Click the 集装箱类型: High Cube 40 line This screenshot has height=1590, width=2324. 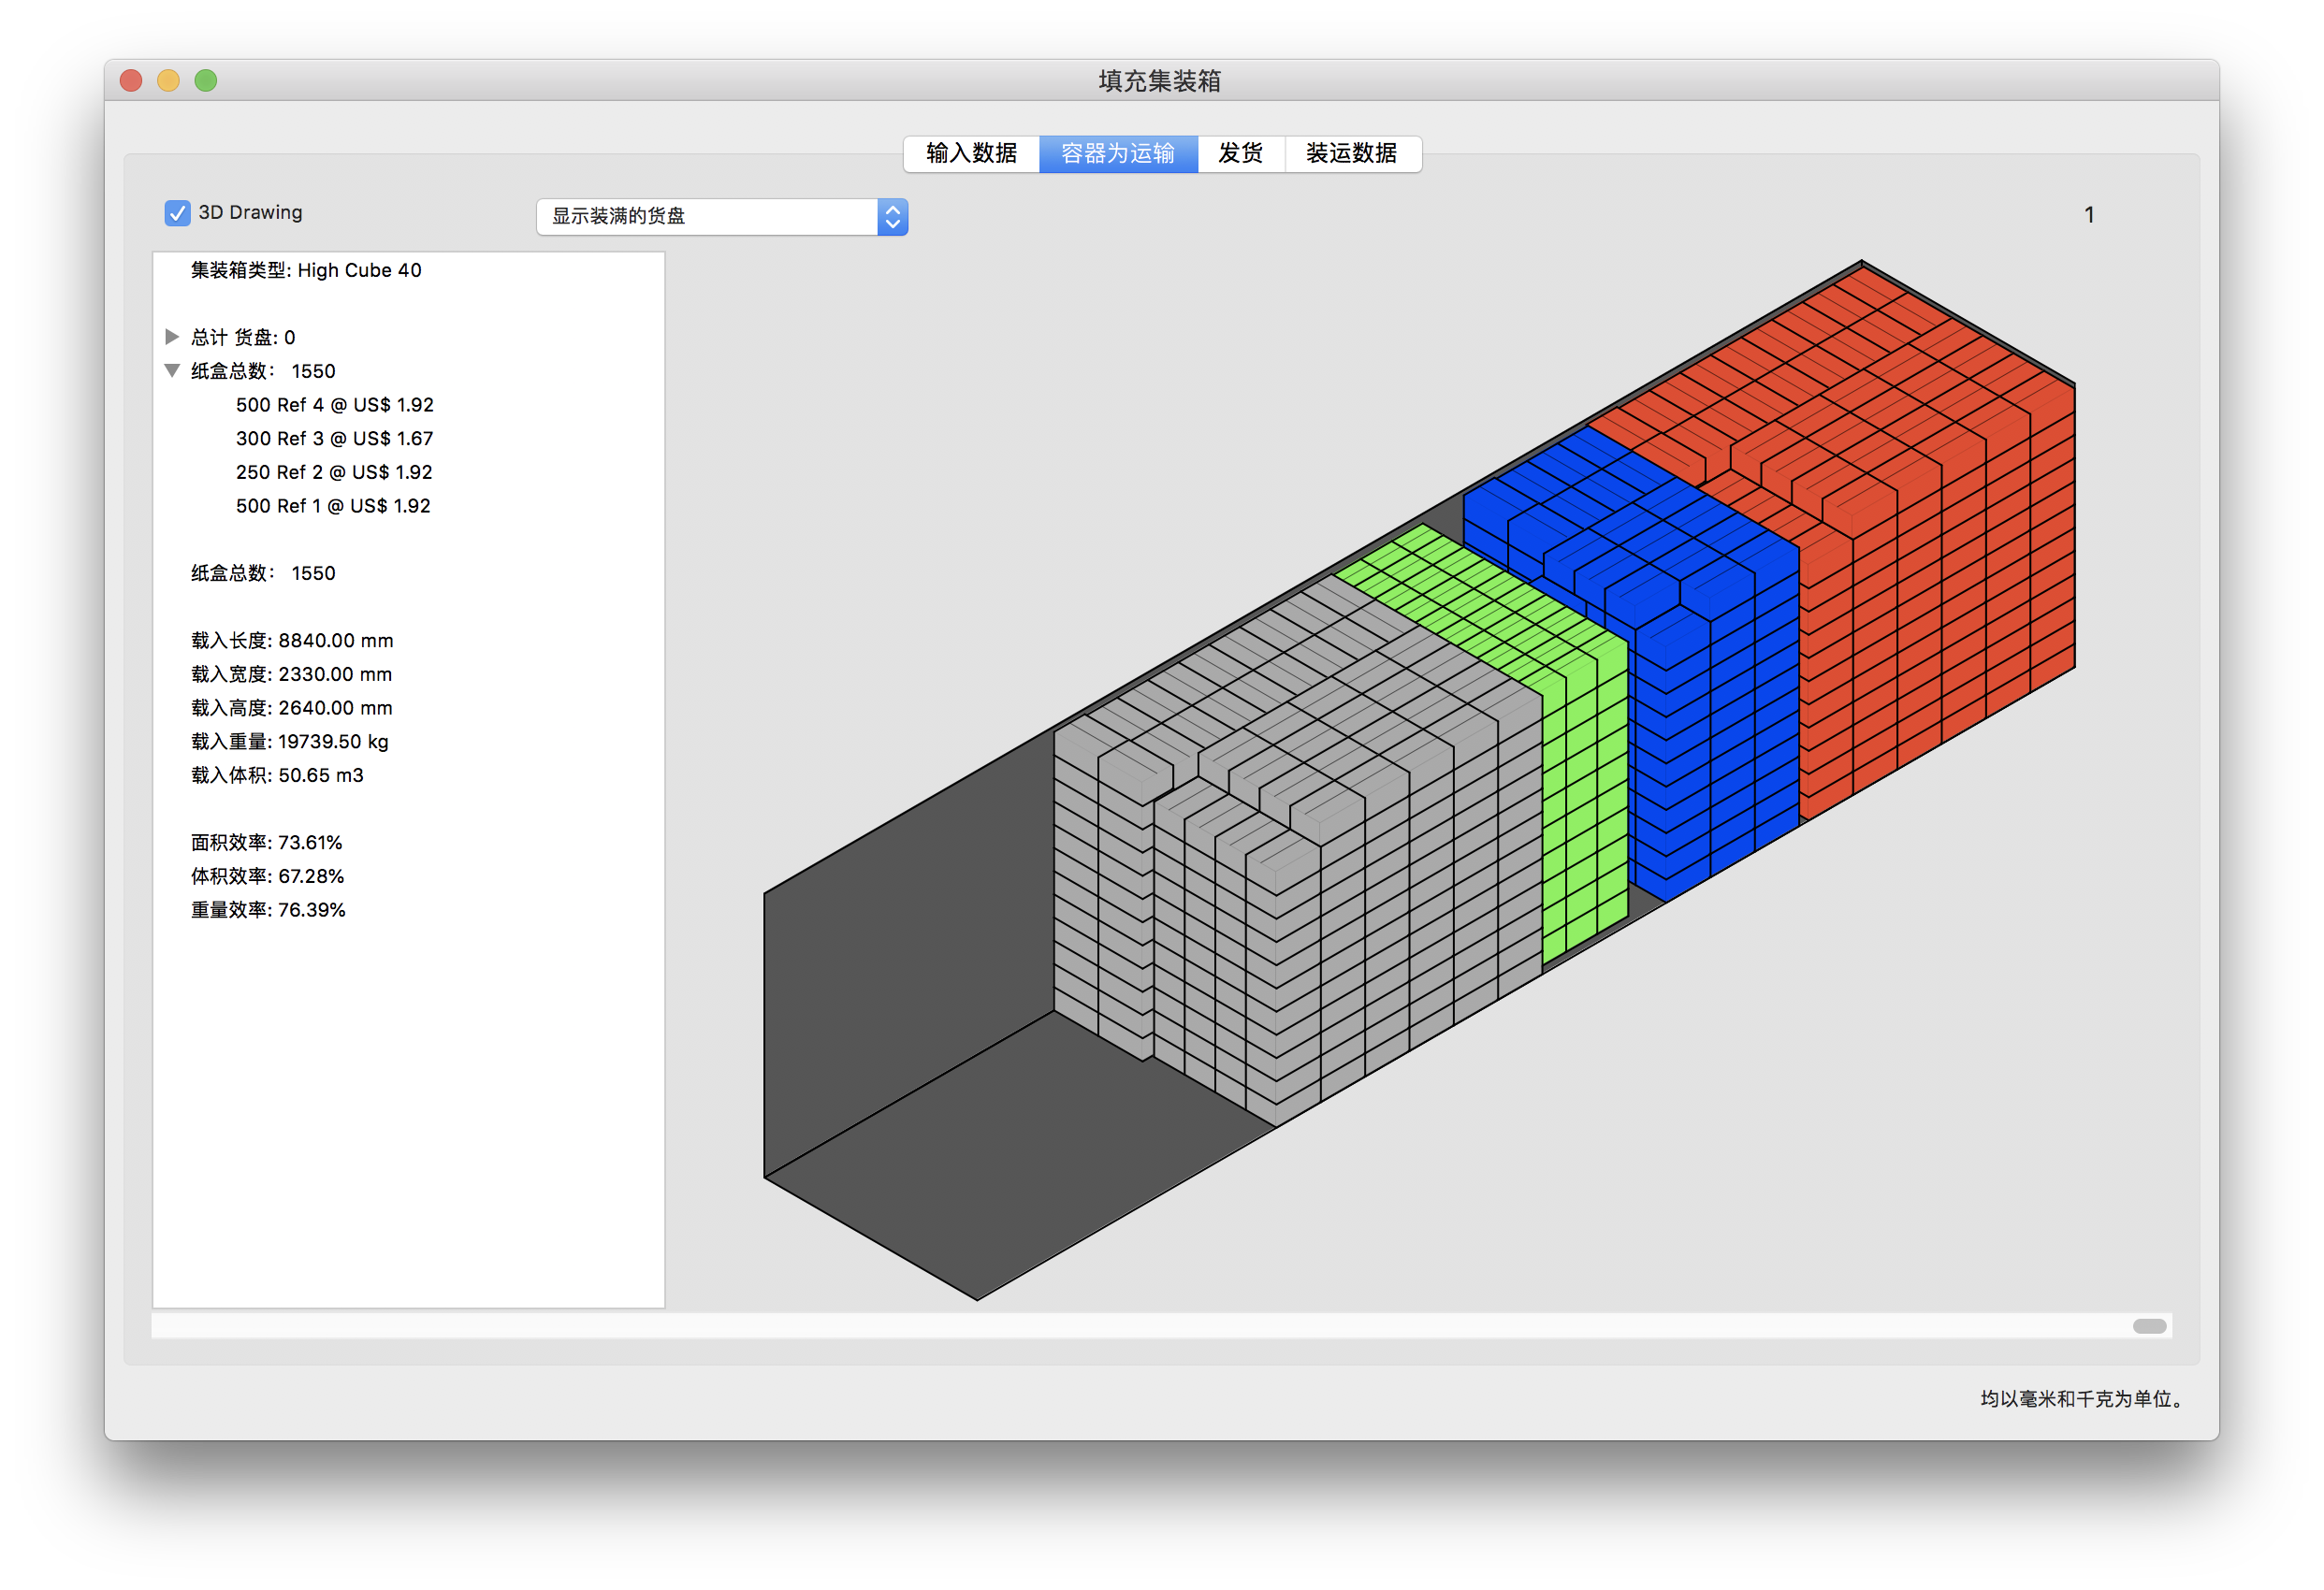pos(306,270)
